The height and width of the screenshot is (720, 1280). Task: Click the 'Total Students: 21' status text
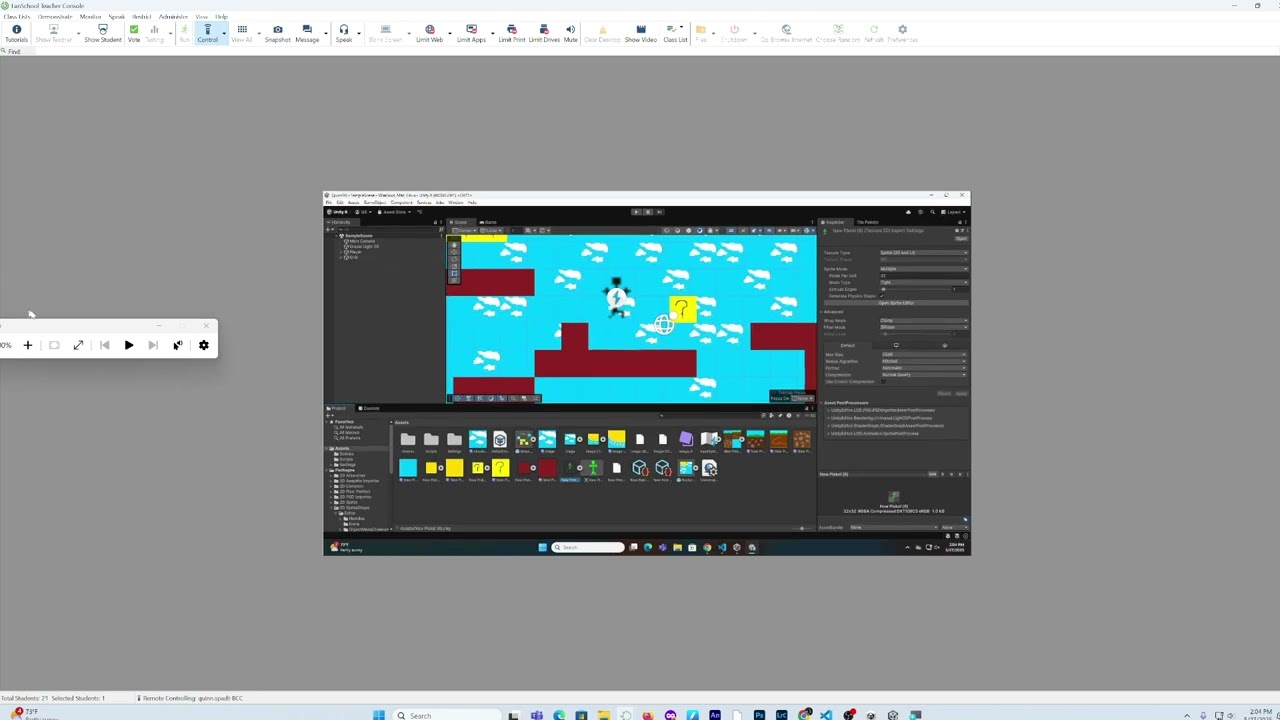(x=24, y=698)
